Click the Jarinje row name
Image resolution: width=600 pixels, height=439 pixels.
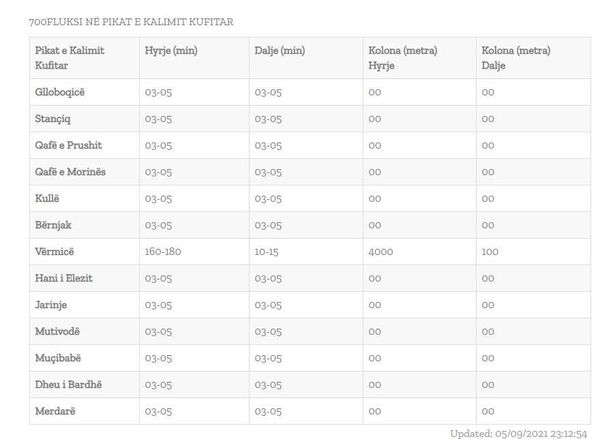[x=51, y=305]
